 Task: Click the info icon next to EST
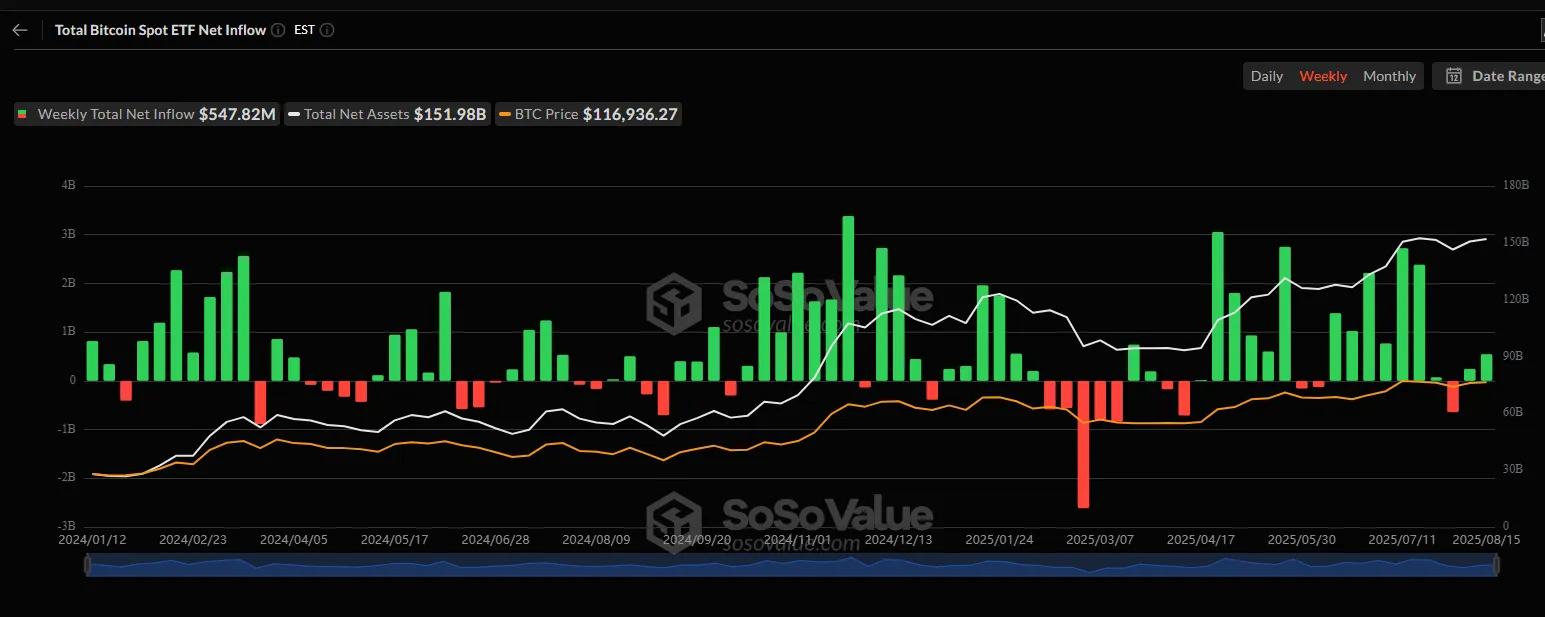pyautogui.click(x=327, y=30)
